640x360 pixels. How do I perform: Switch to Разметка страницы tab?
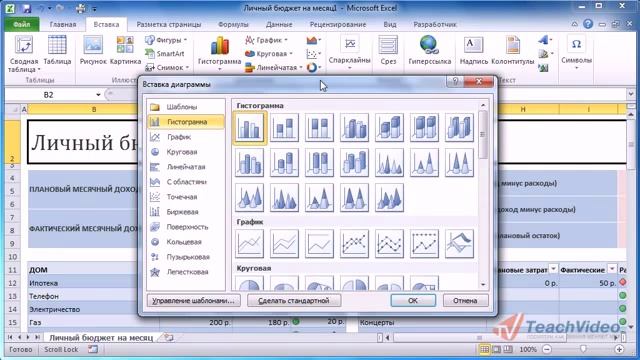(169, 24)
